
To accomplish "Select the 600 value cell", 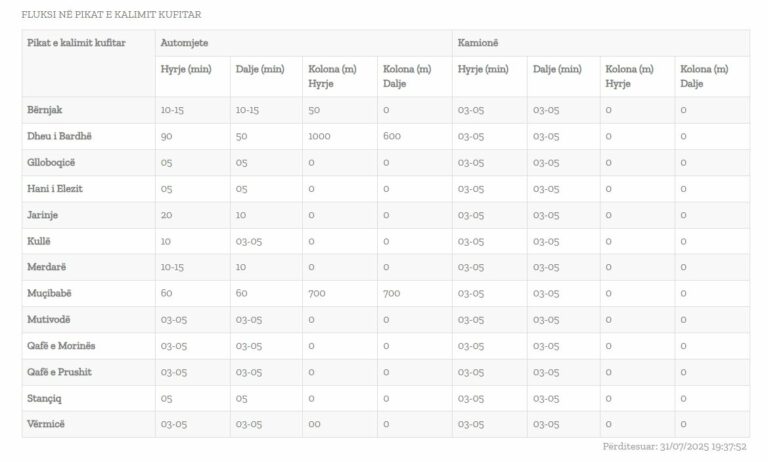I will [x=391, y=136].
